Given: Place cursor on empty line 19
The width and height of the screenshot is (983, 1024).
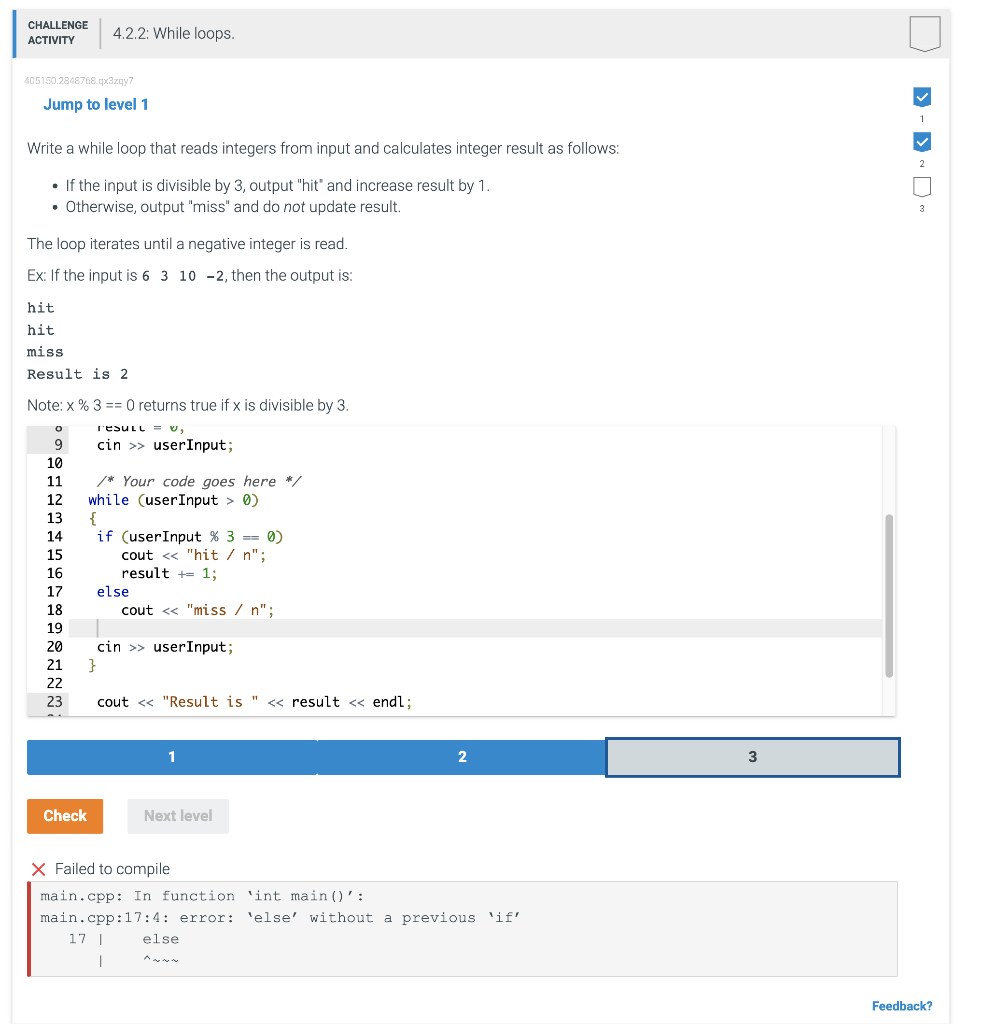Looking at the screenshot, I should coord(475,628).
